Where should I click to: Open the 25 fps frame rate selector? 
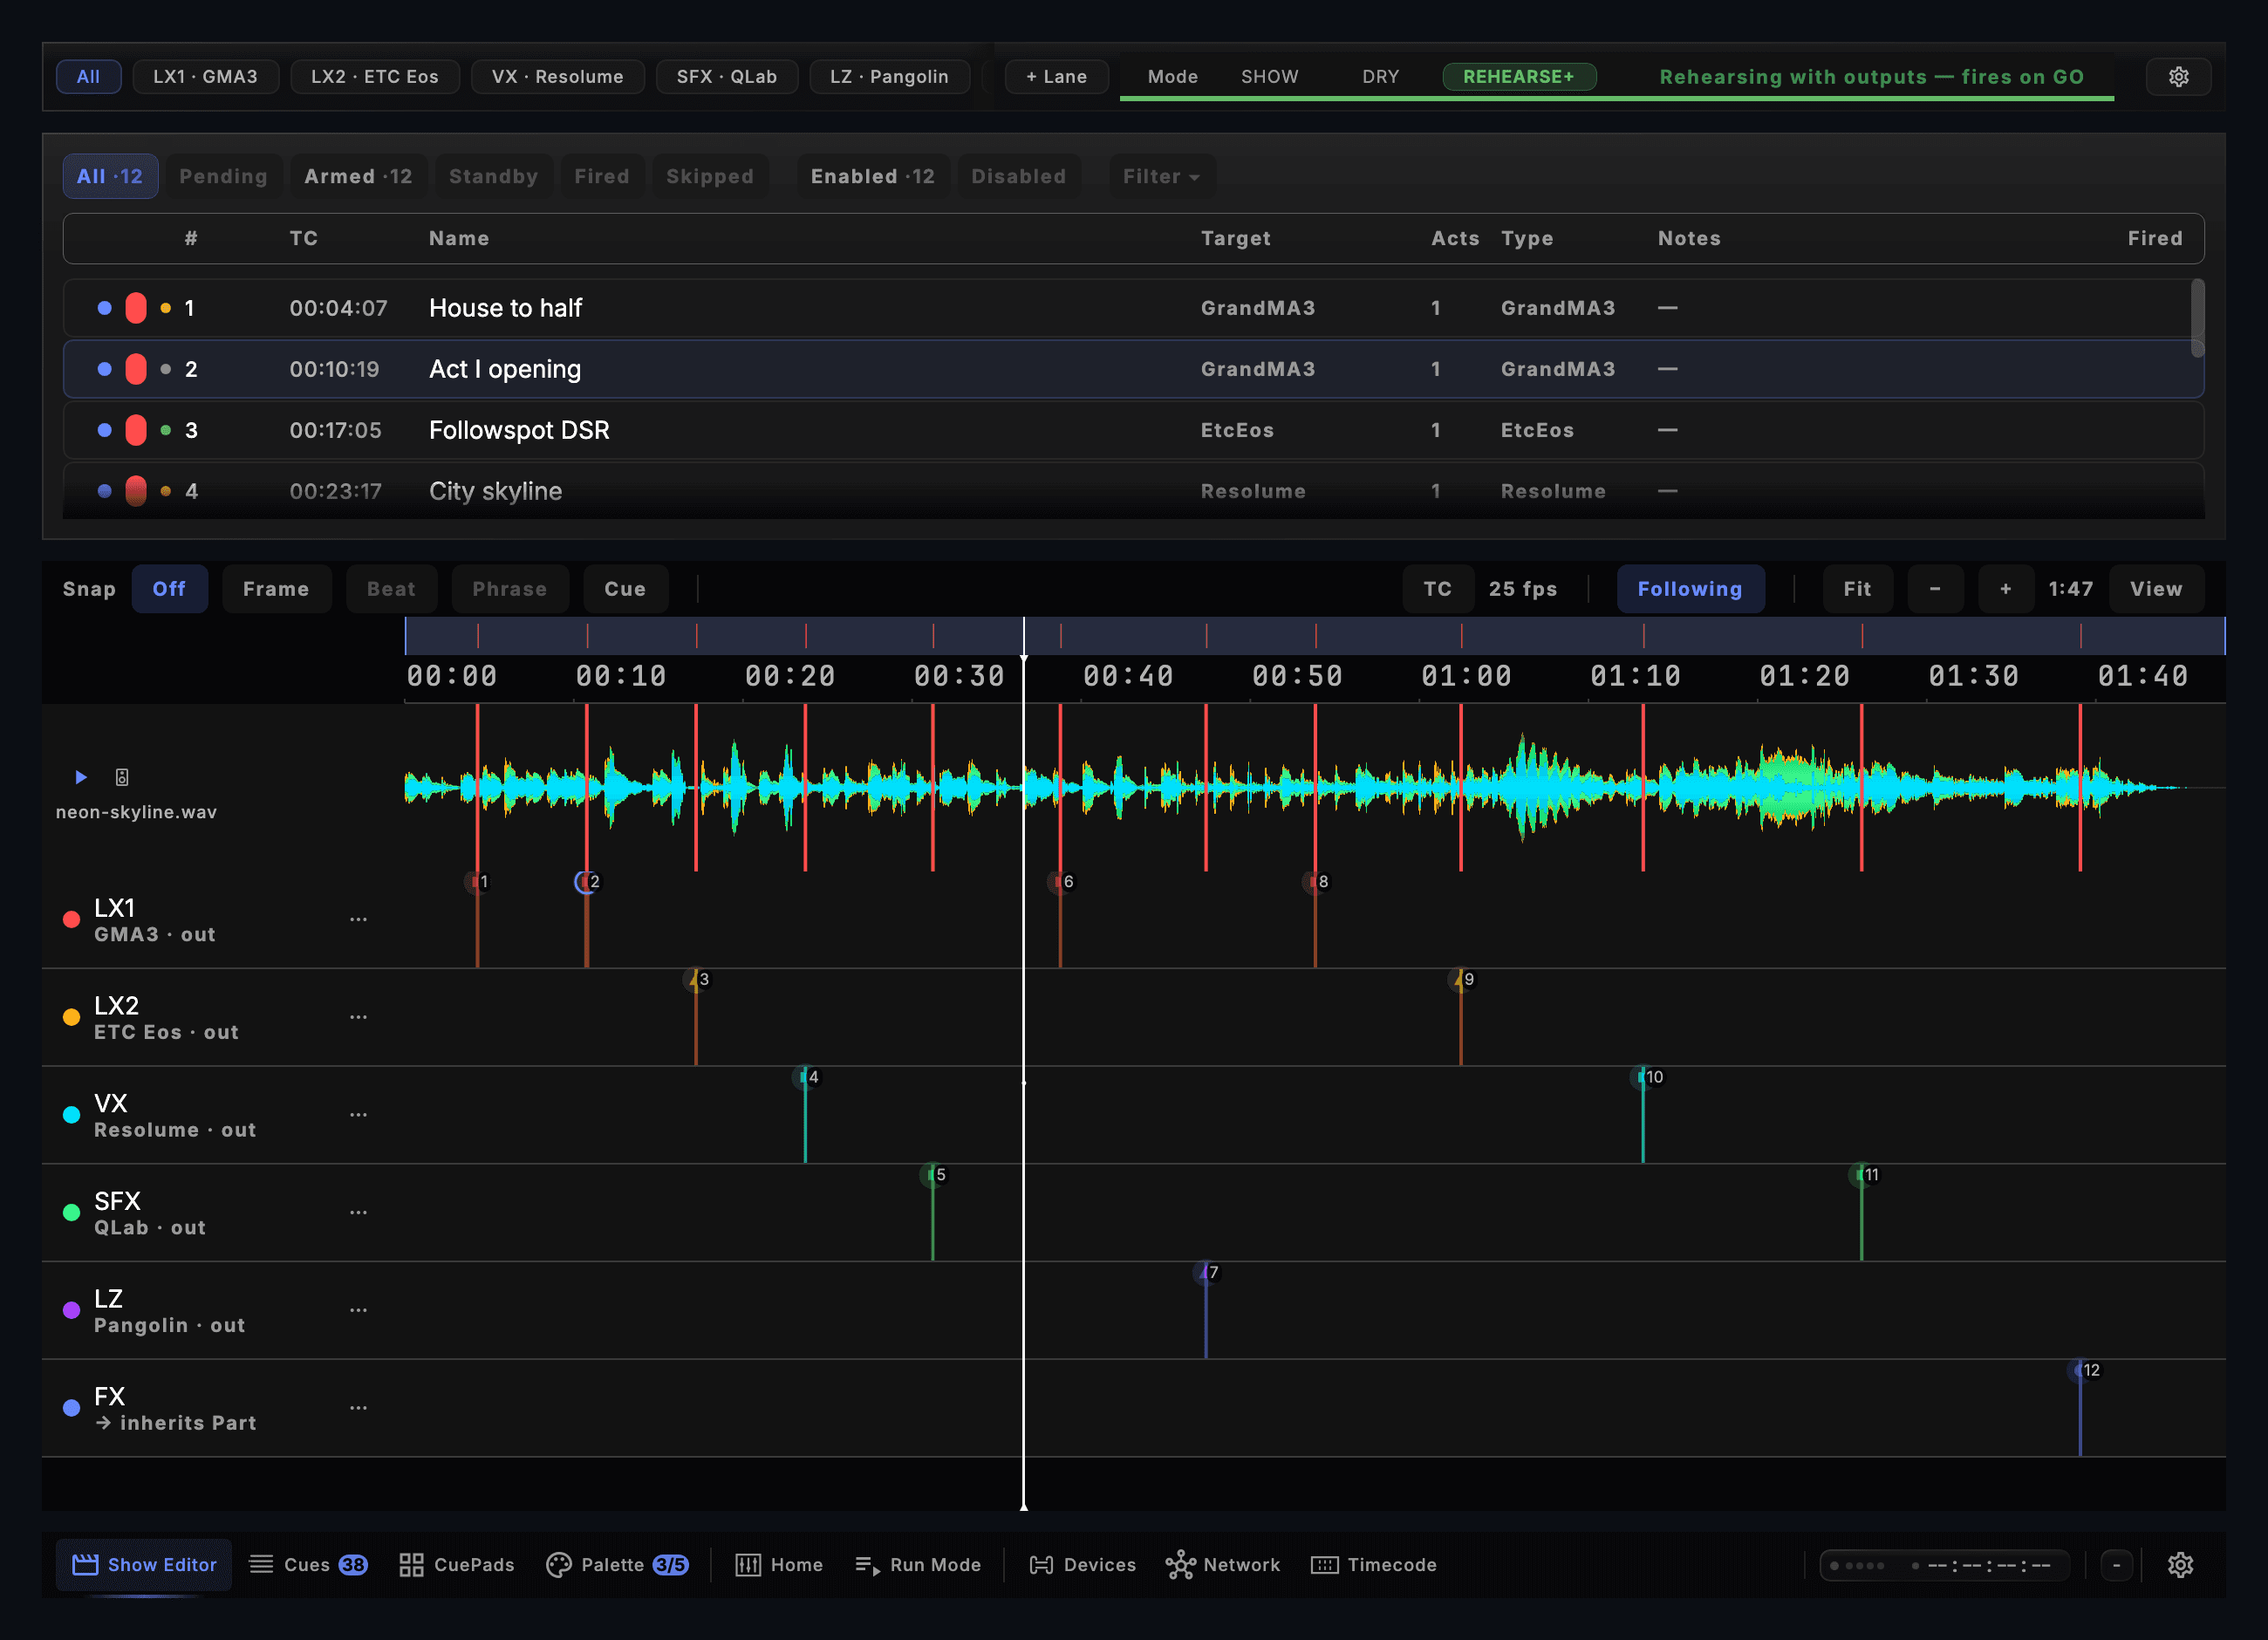[x=1523, y=589]
